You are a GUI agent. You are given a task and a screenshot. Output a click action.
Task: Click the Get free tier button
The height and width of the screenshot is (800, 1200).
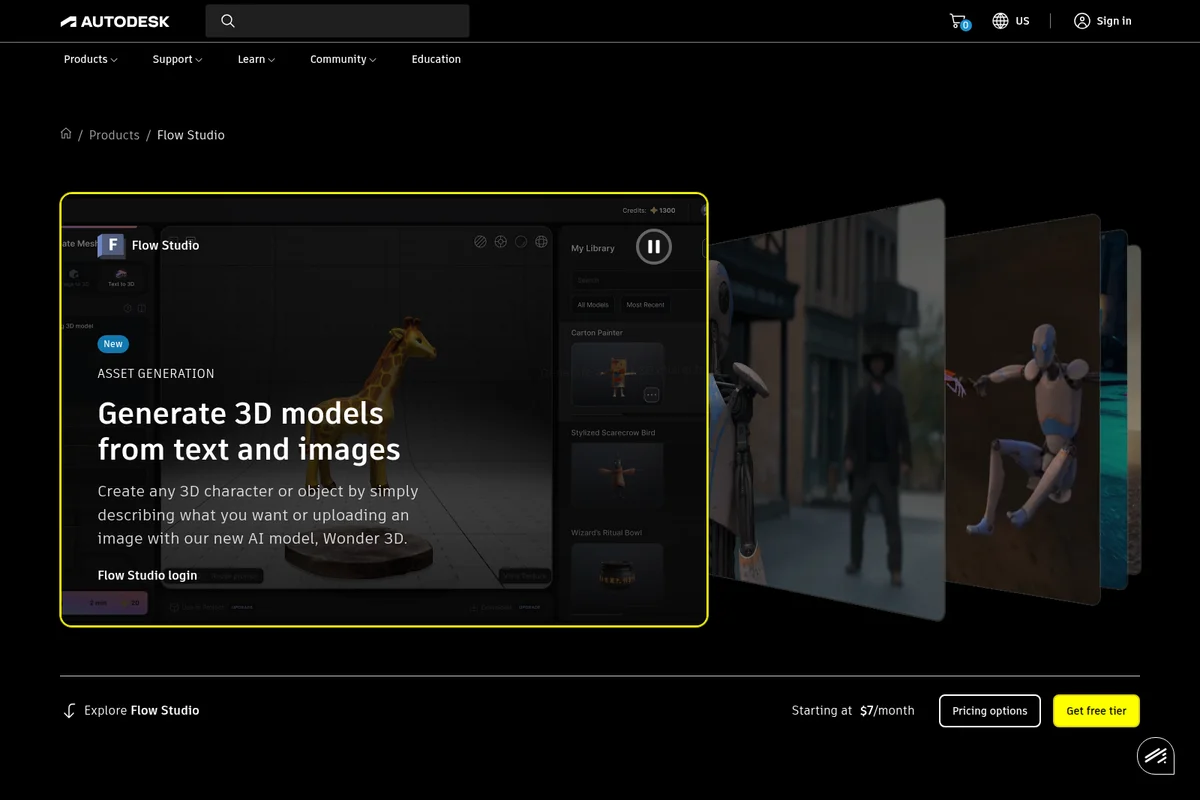[x=1096, y=710]
